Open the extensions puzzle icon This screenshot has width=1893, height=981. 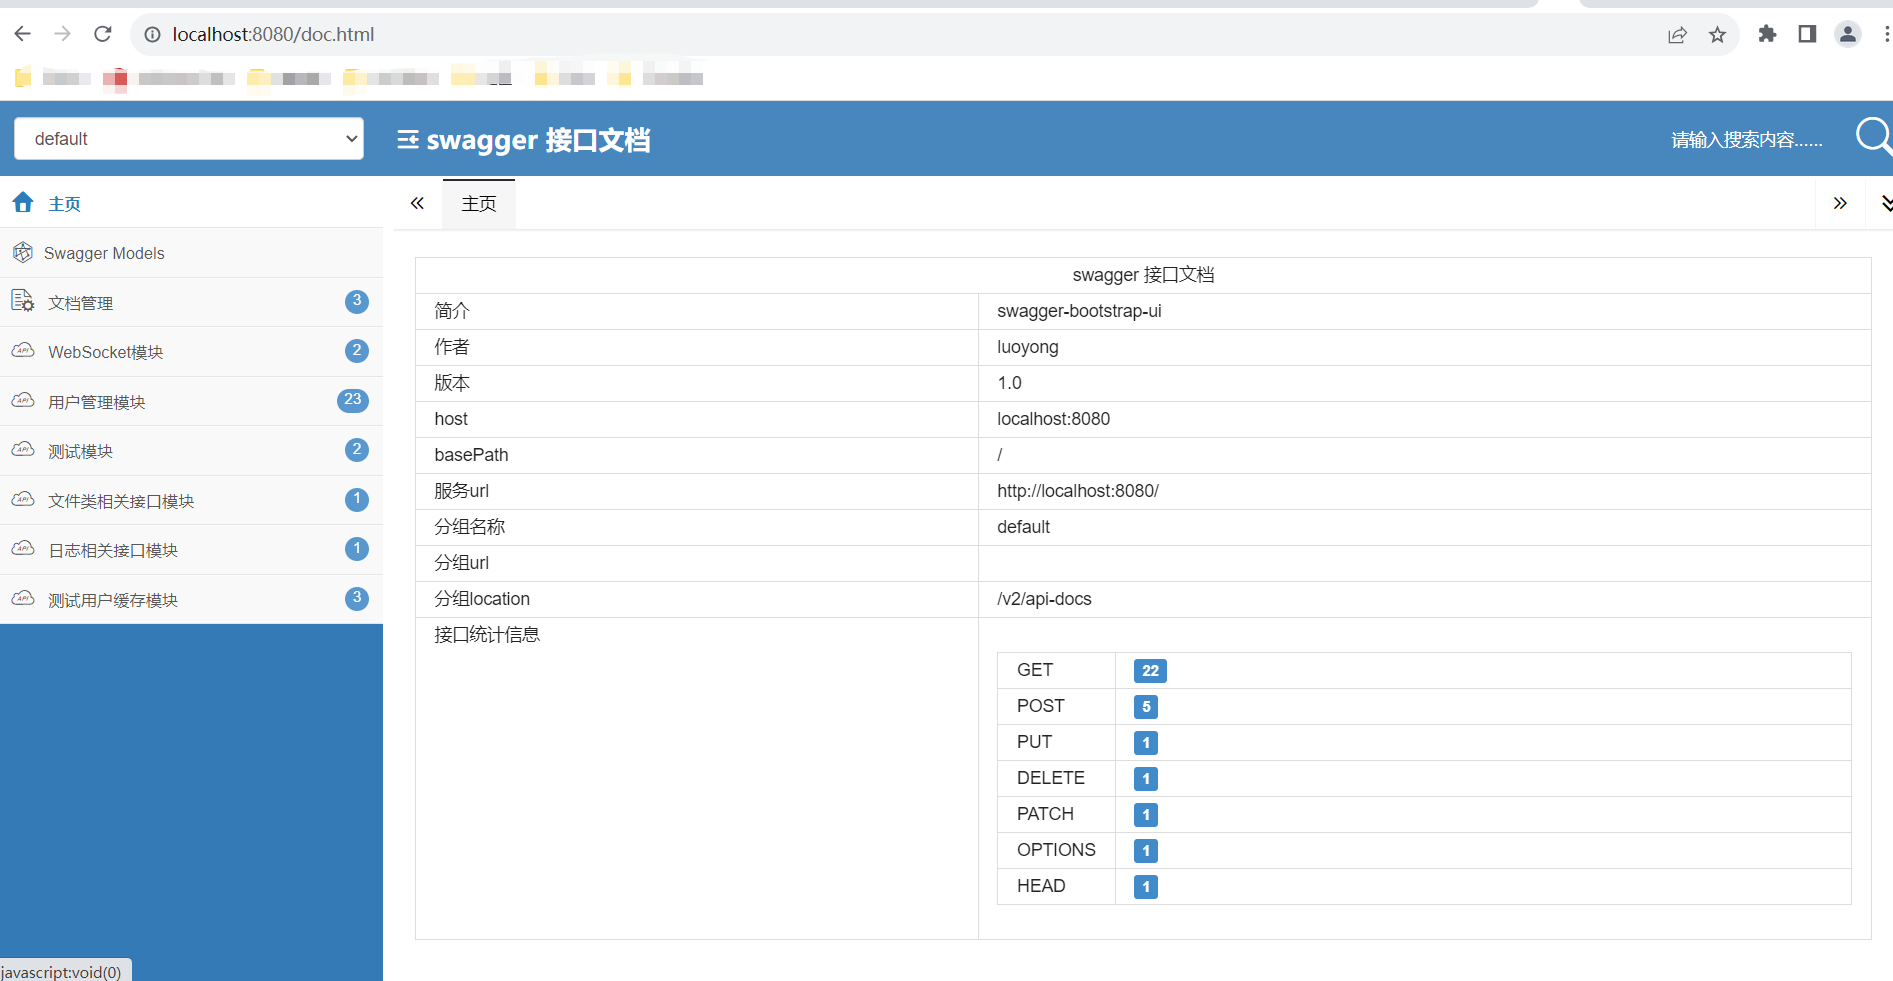[1767, 34]
